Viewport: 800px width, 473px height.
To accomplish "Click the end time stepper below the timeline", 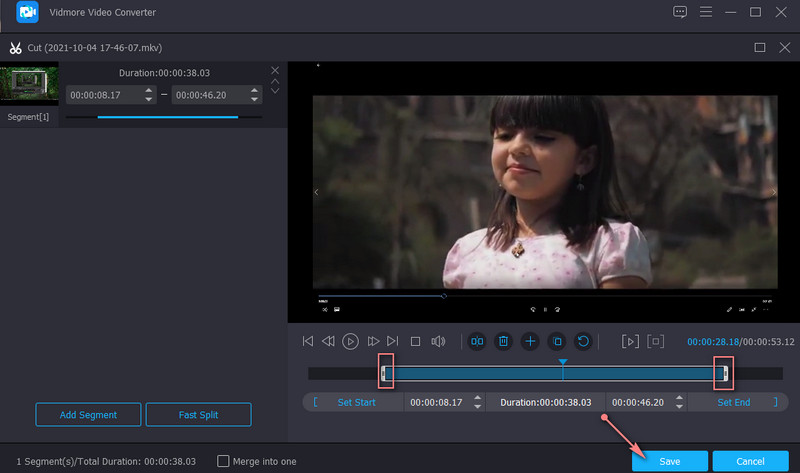I will tap(680, 402).
